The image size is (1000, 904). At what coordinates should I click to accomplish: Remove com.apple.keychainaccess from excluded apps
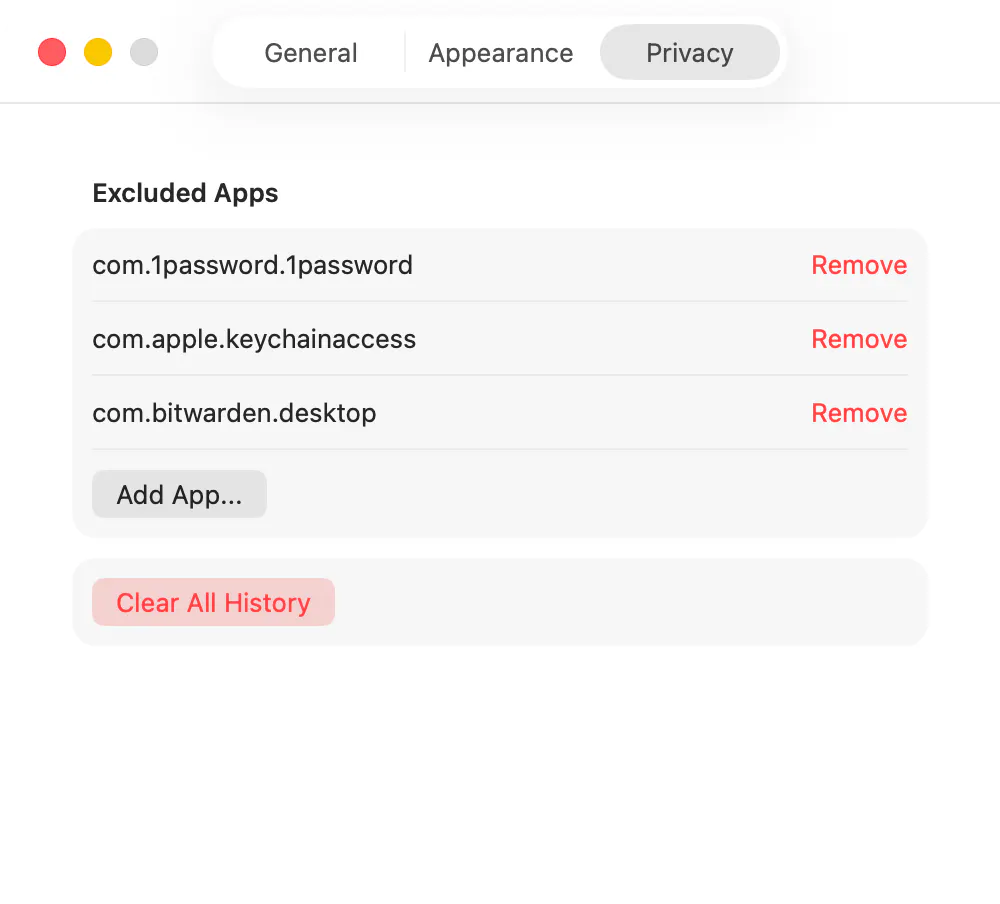tap(858, 339)
